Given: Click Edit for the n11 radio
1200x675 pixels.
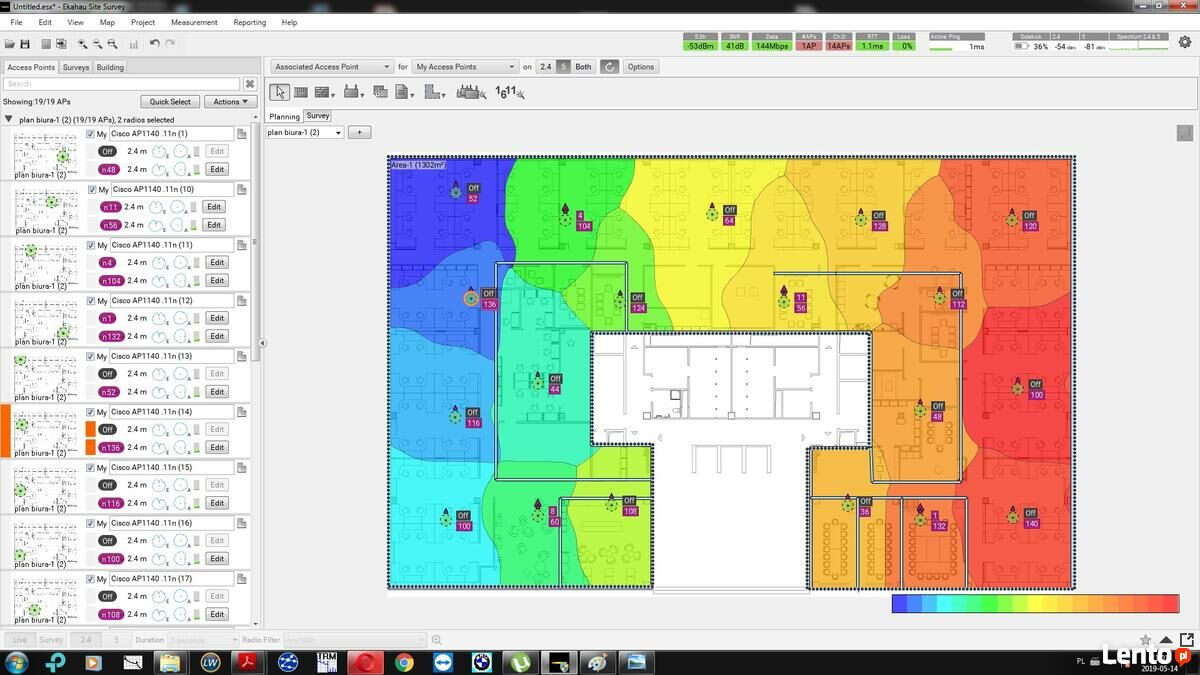Looking at the screenshot, I should coord(213,207).
